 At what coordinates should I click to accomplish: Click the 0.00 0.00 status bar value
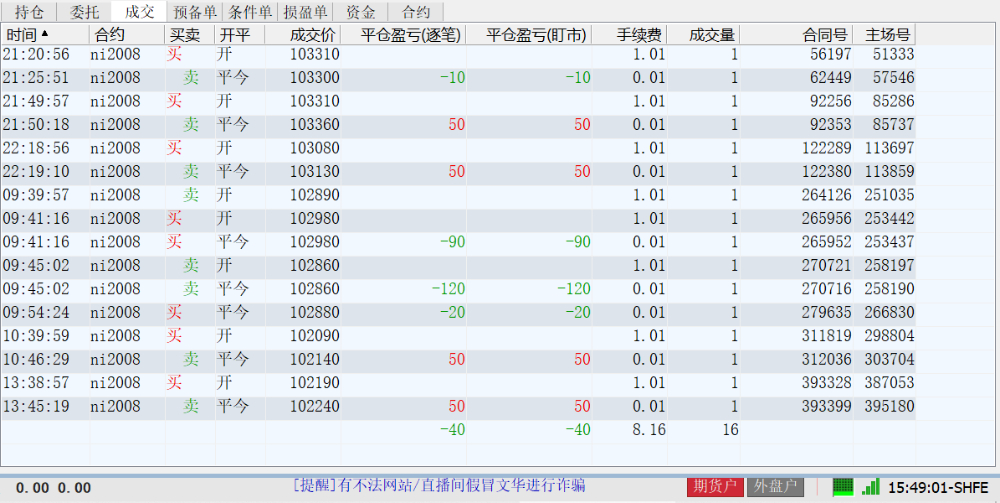click(x=54, y=488)
